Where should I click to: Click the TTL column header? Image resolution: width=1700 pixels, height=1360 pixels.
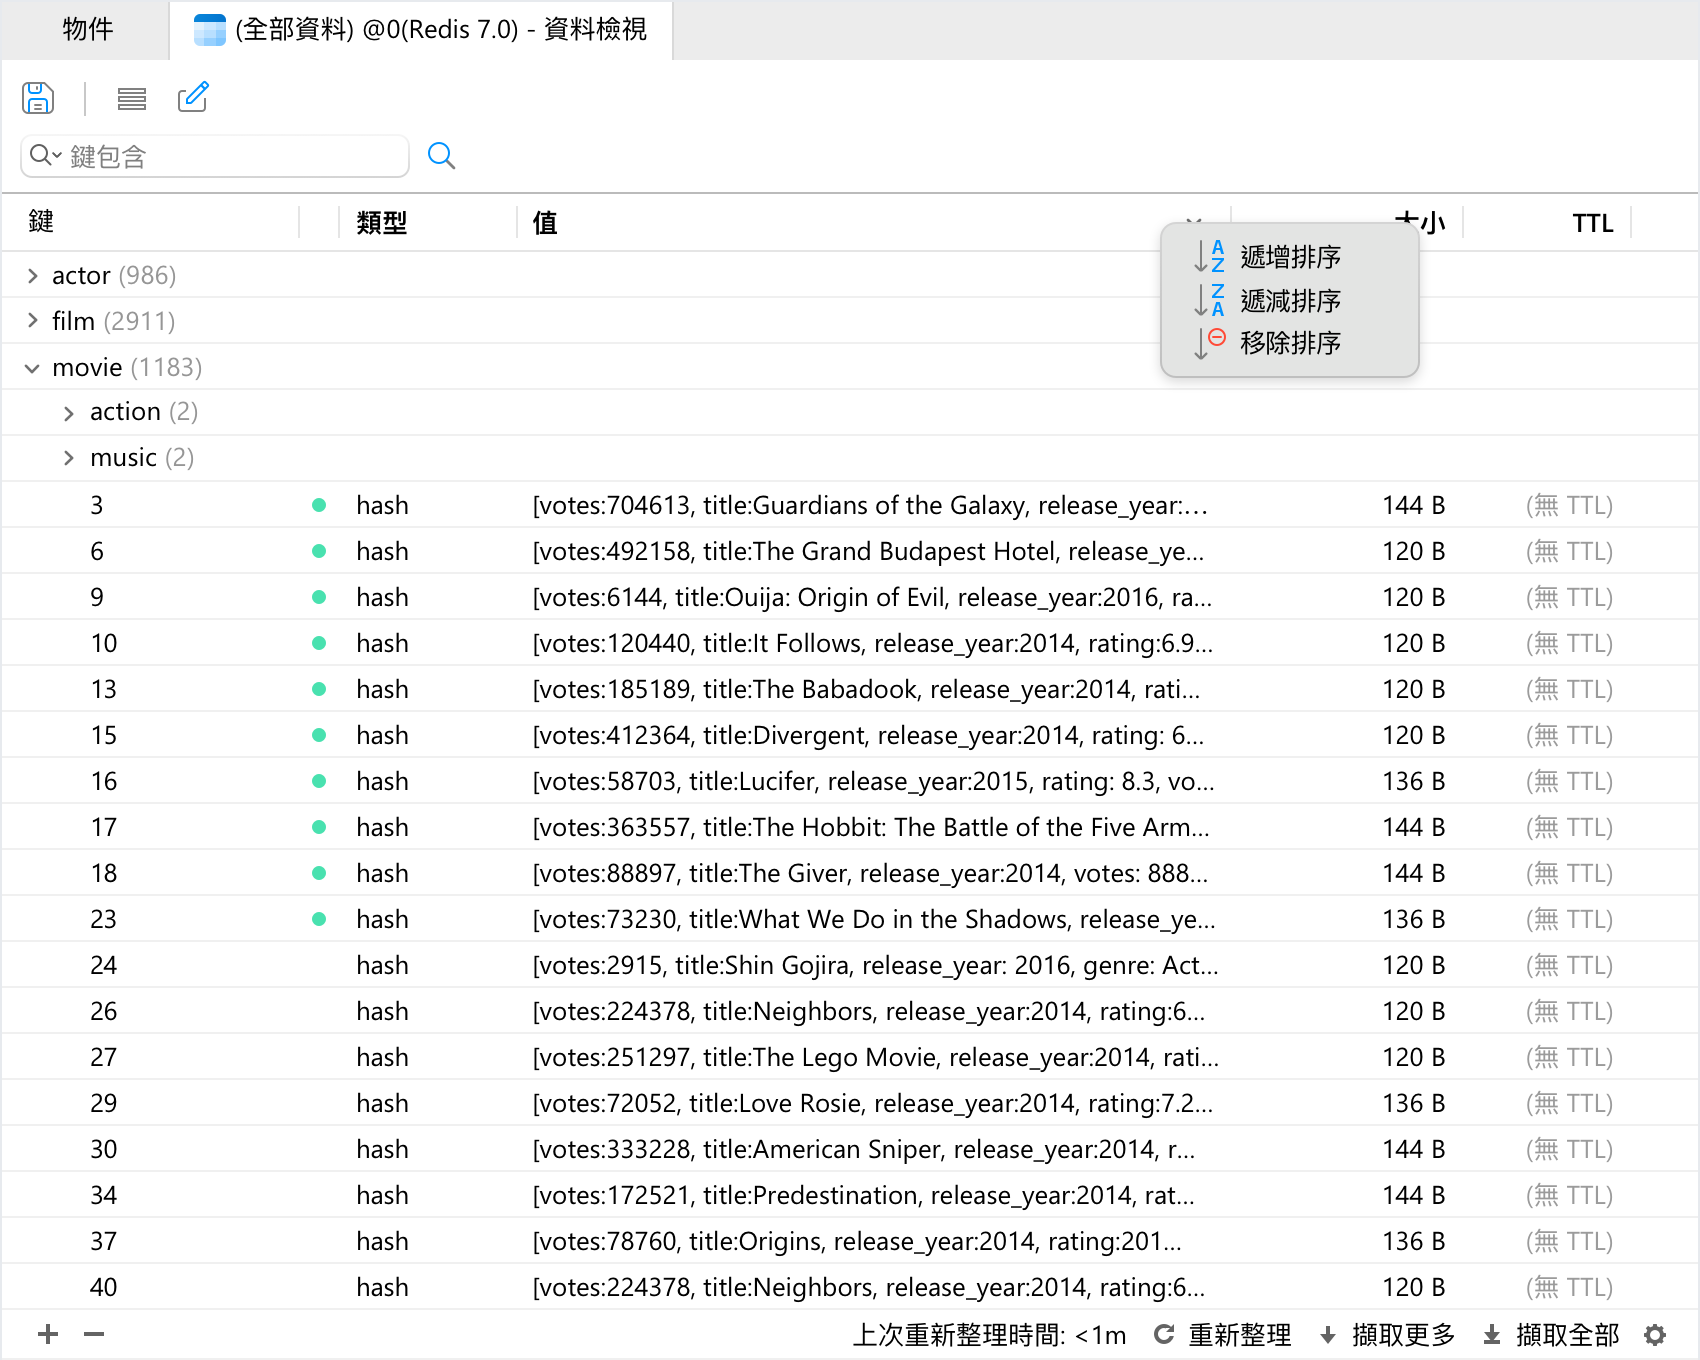[1592, 223]
